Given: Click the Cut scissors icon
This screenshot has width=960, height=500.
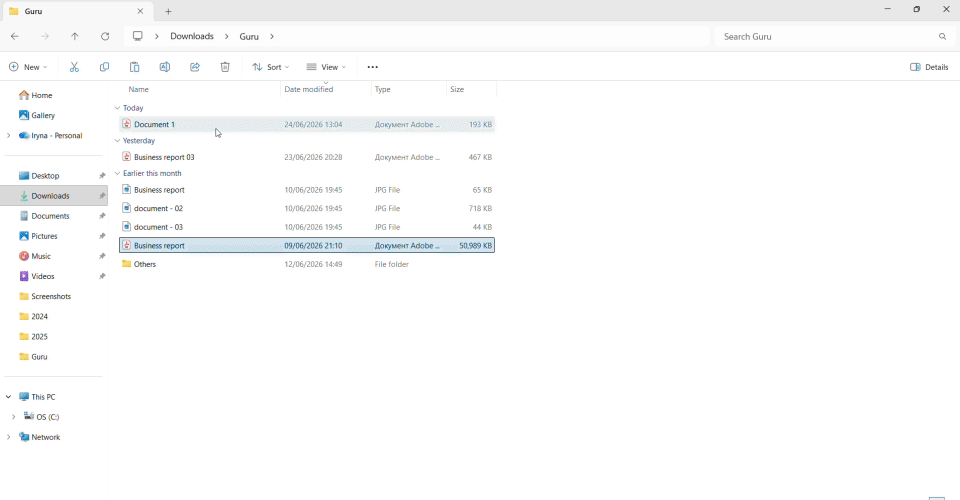Looking at the screenshot, I should (74, 67).
